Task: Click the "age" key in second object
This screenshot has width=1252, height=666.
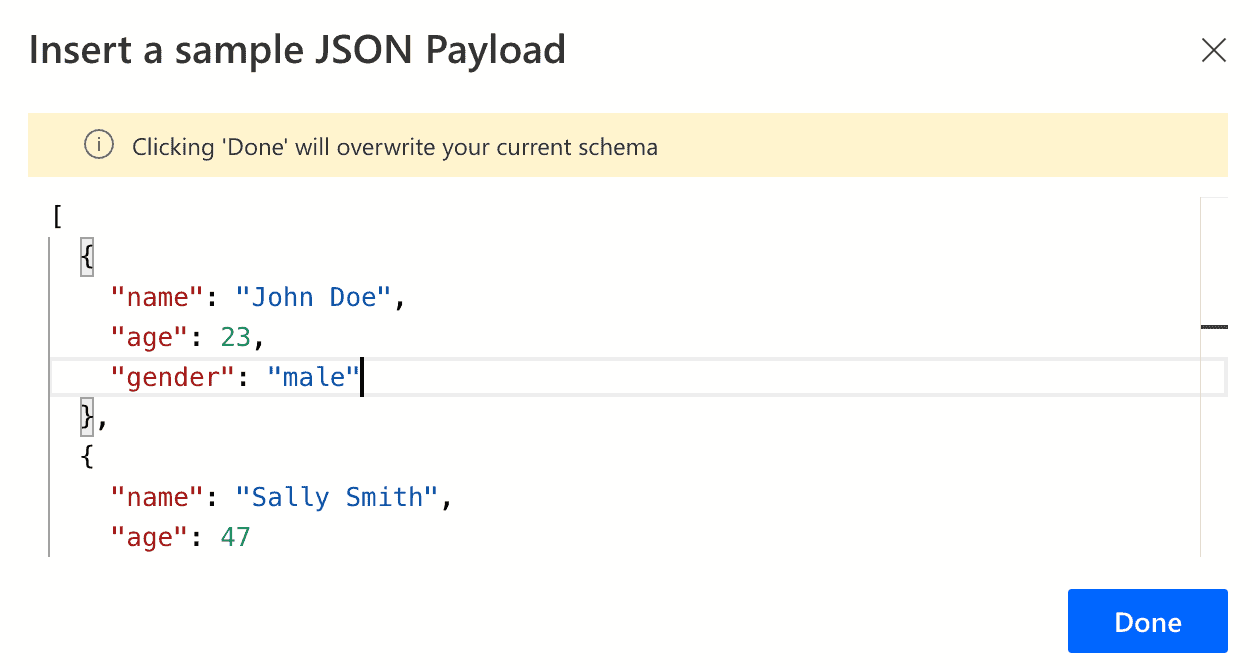Action: point(150,537)
